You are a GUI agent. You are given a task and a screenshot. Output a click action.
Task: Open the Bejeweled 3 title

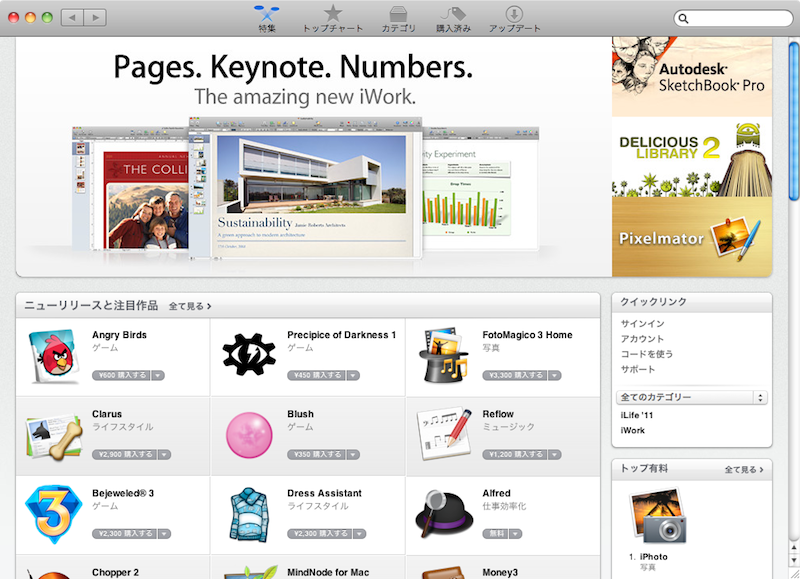(123, 493)
